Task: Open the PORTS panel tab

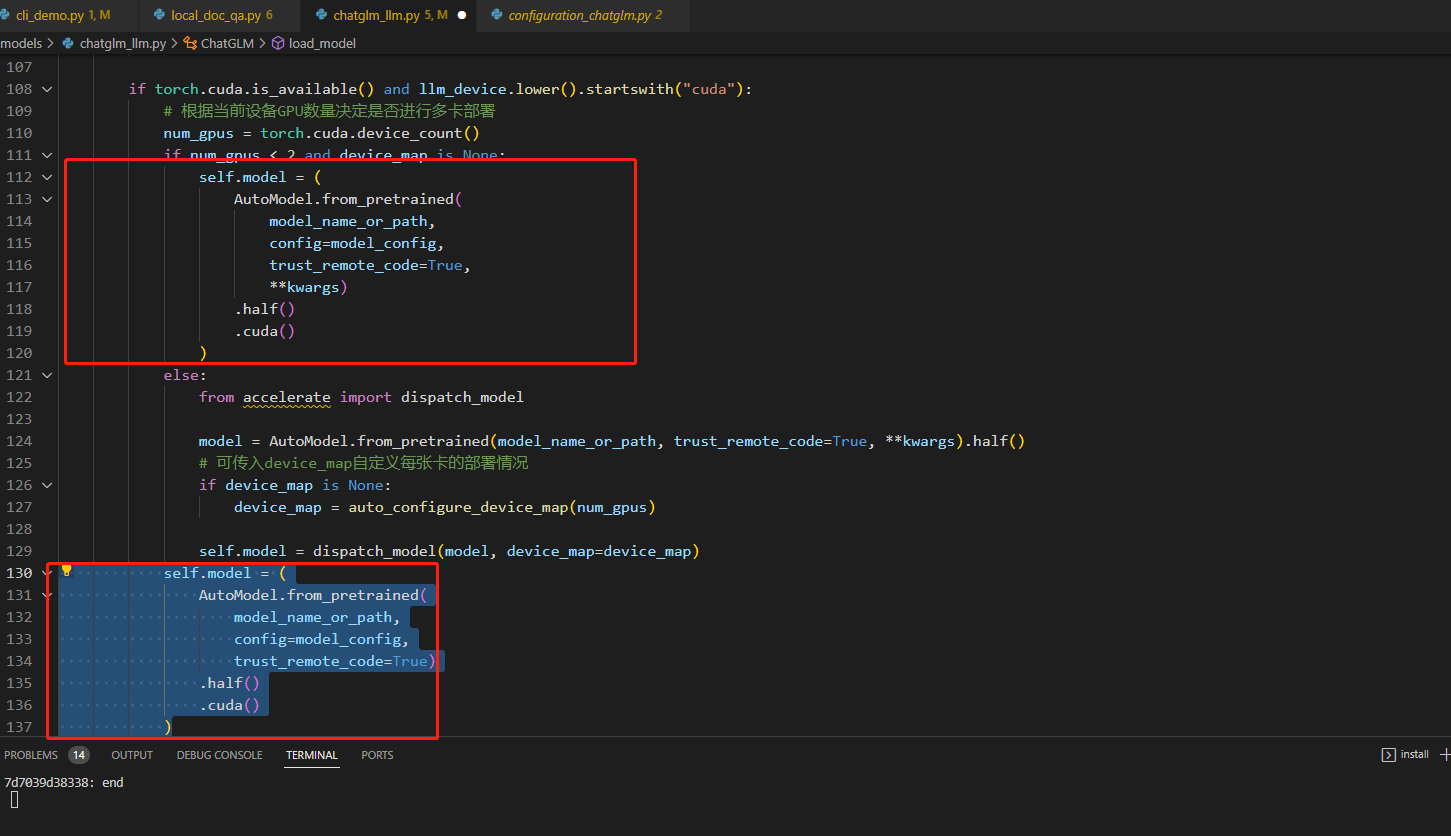Action: click(377, 755)
